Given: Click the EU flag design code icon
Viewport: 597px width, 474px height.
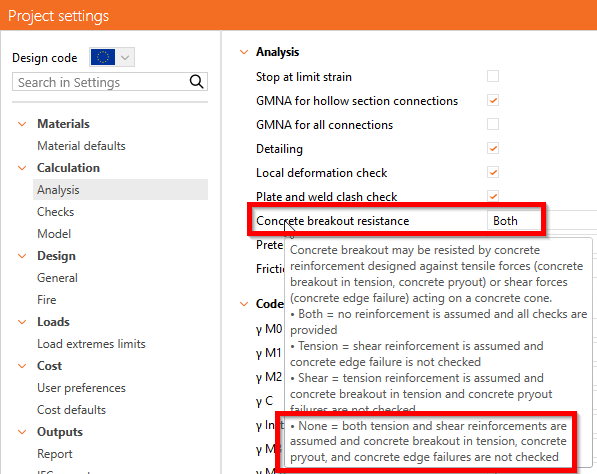Looking at the screenshot, I should pyautogui.click(x=103, y=57).
